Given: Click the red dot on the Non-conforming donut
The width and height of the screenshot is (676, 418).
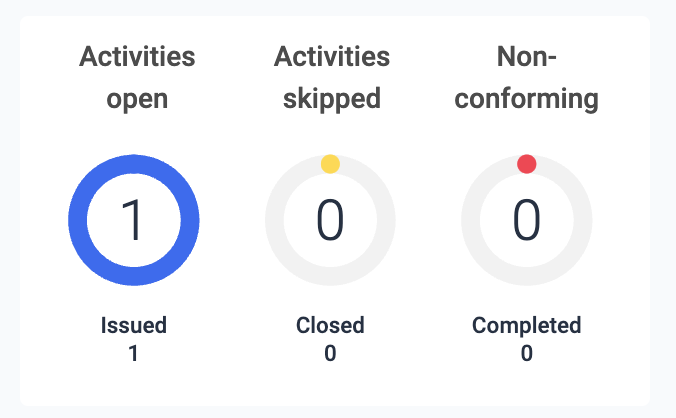Looking at the screenshot, I should tap(526, 163).
